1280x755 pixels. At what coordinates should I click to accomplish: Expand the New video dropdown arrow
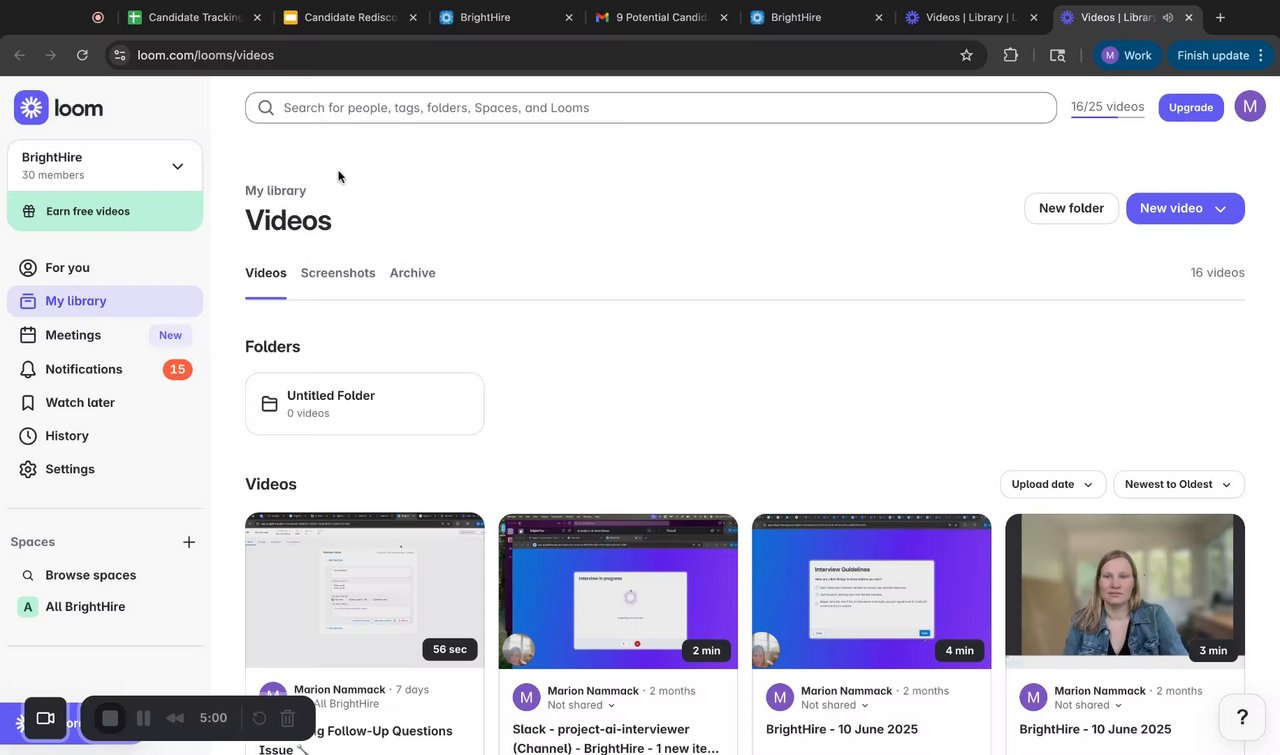1221,209
